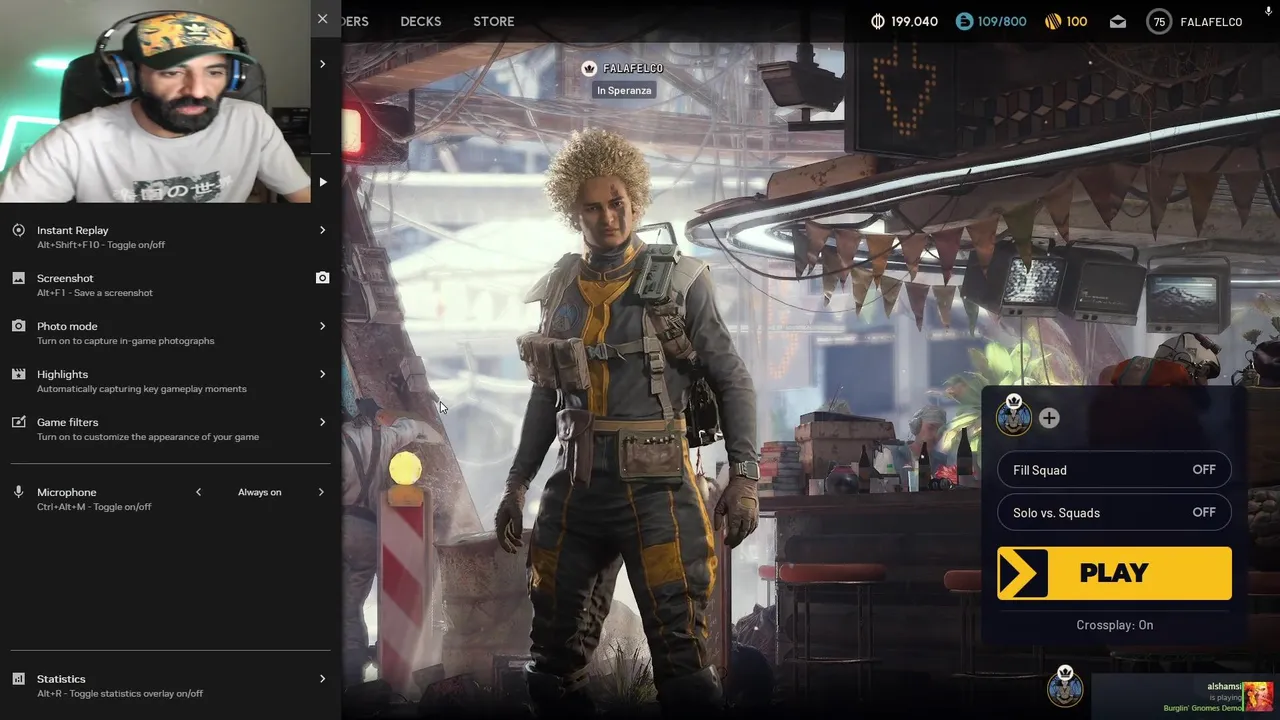Click the Highlights icon

(x=18, y=374)
